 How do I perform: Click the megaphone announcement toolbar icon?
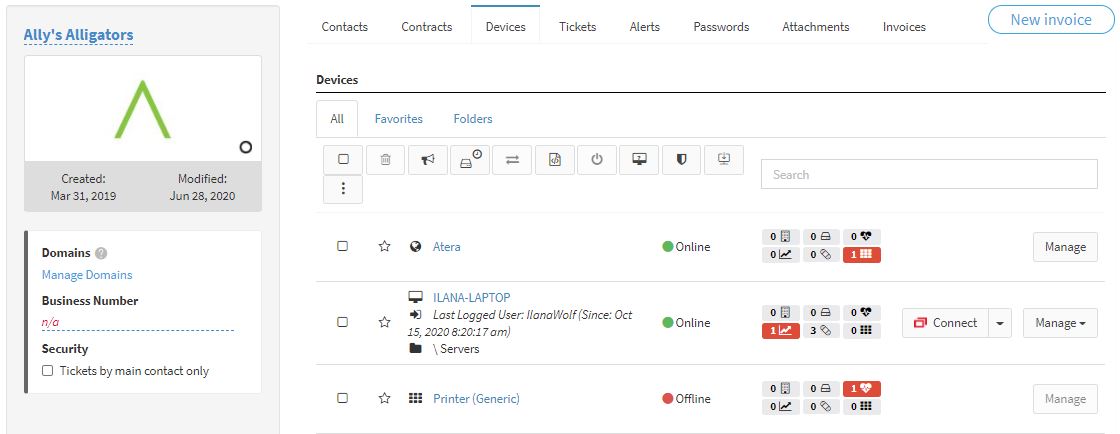point(428,160)
